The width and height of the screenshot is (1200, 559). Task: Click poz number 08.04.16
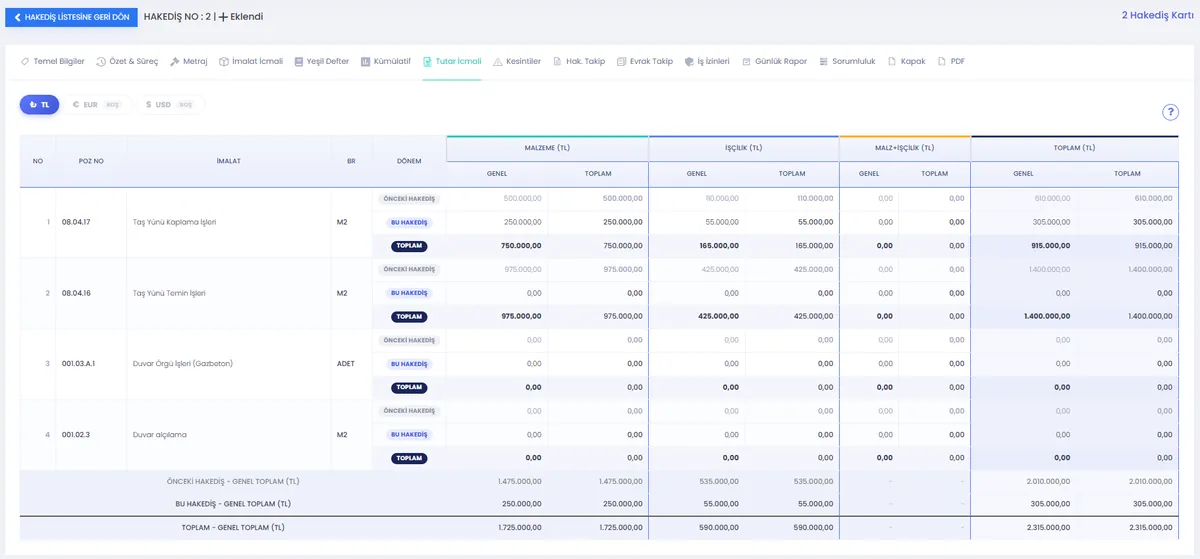point(76,293)
